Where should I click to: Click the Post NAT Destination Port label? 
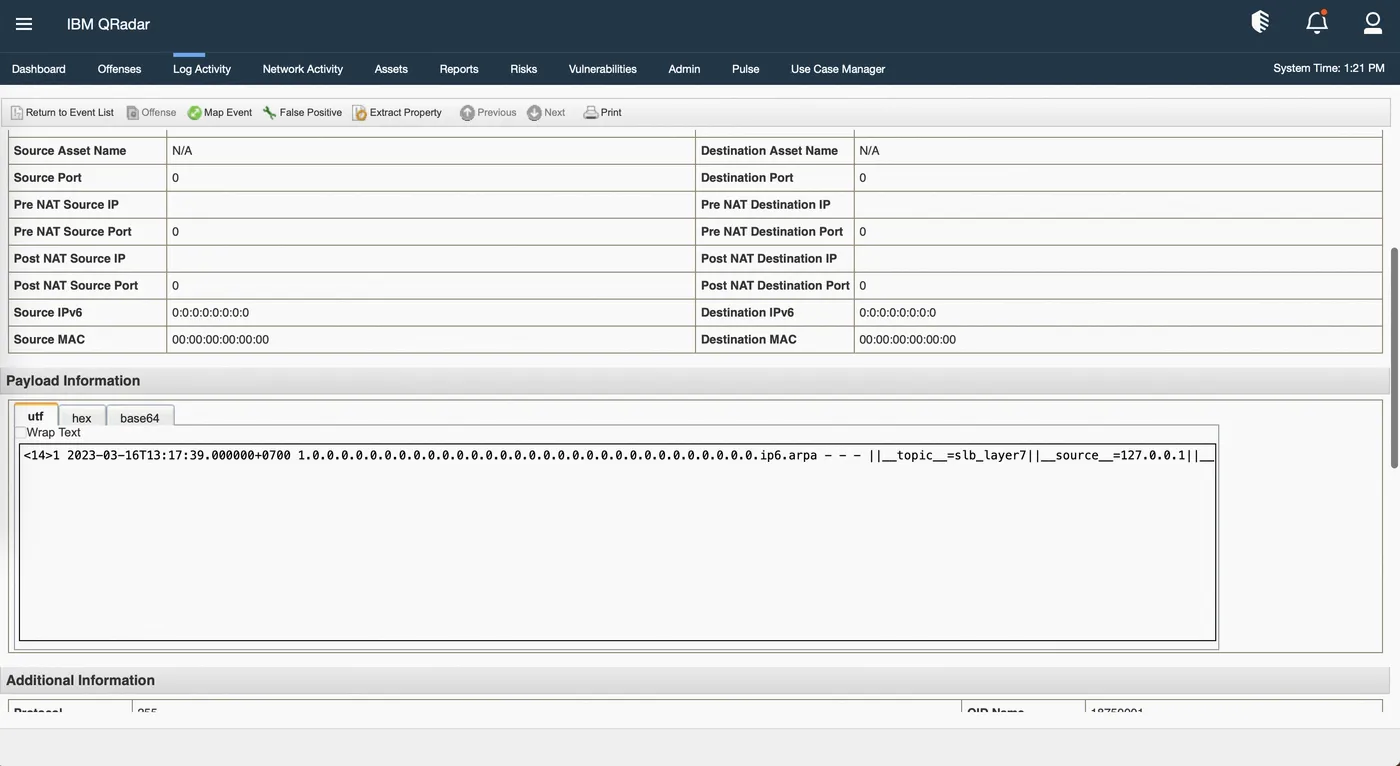click(775, 286)
